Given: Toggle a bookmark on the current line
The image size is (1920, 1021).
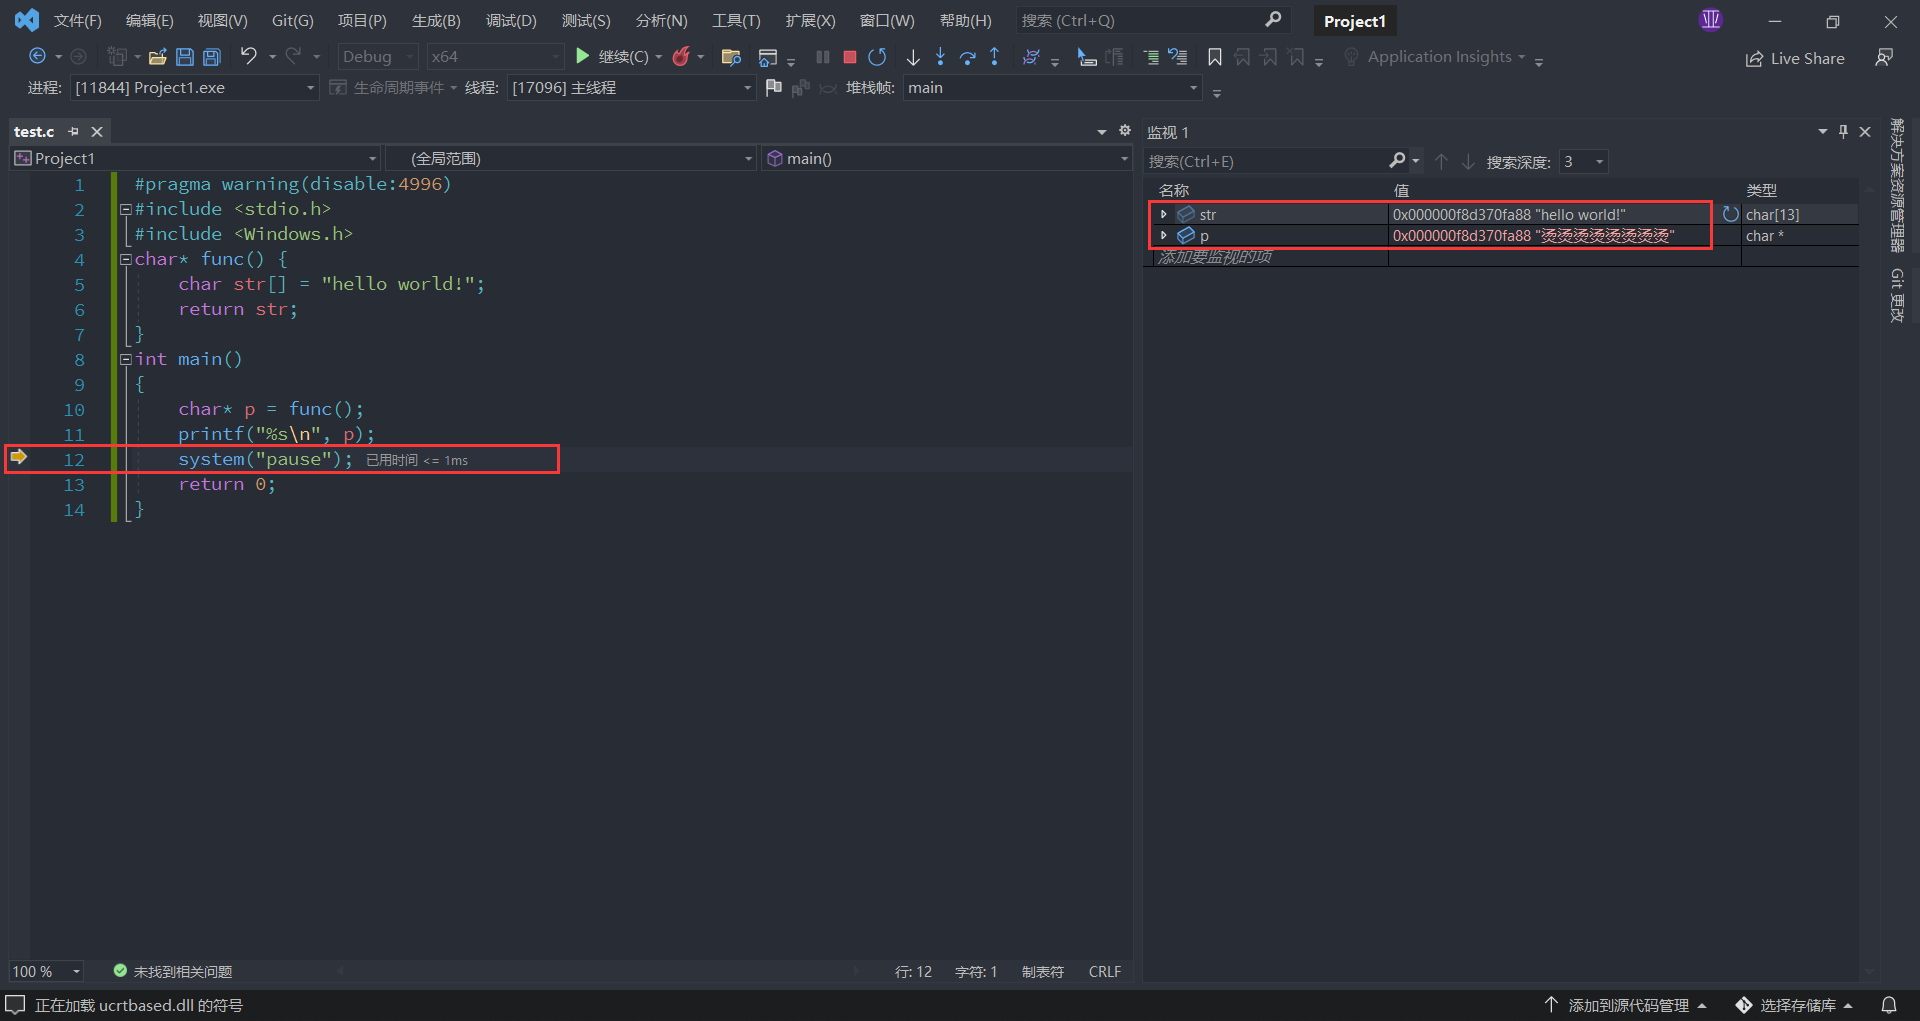Looking at the screenshot, I should click(1214, 57).
